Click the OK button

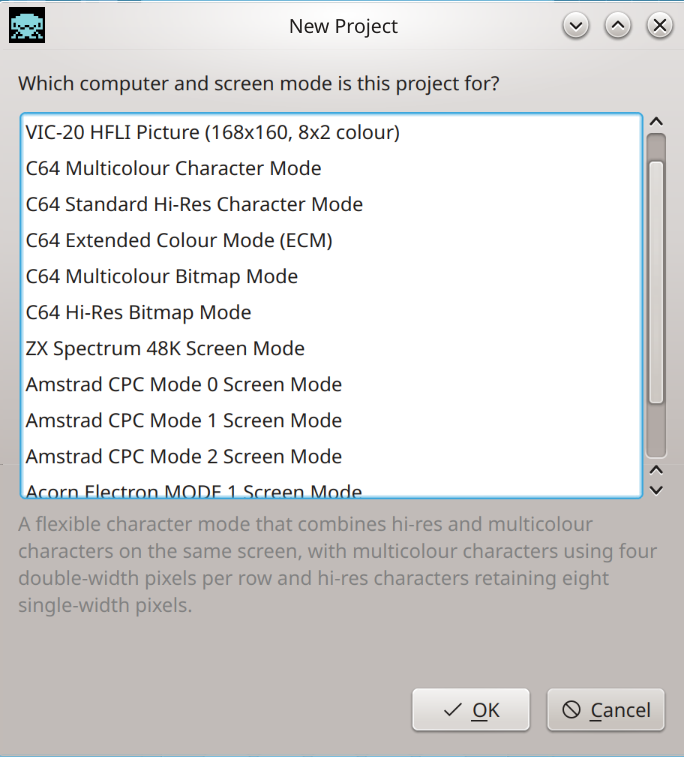tap(471, 710)
